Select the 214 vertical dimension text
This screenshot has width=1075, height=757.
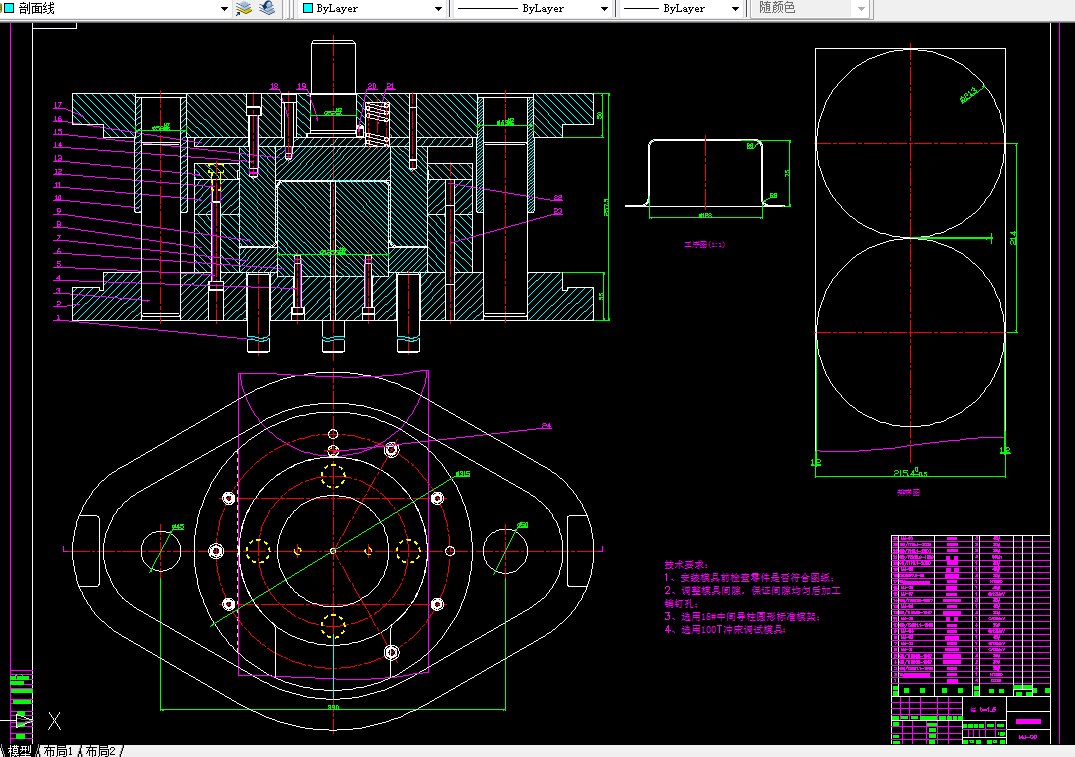[x=1013, y=238]
